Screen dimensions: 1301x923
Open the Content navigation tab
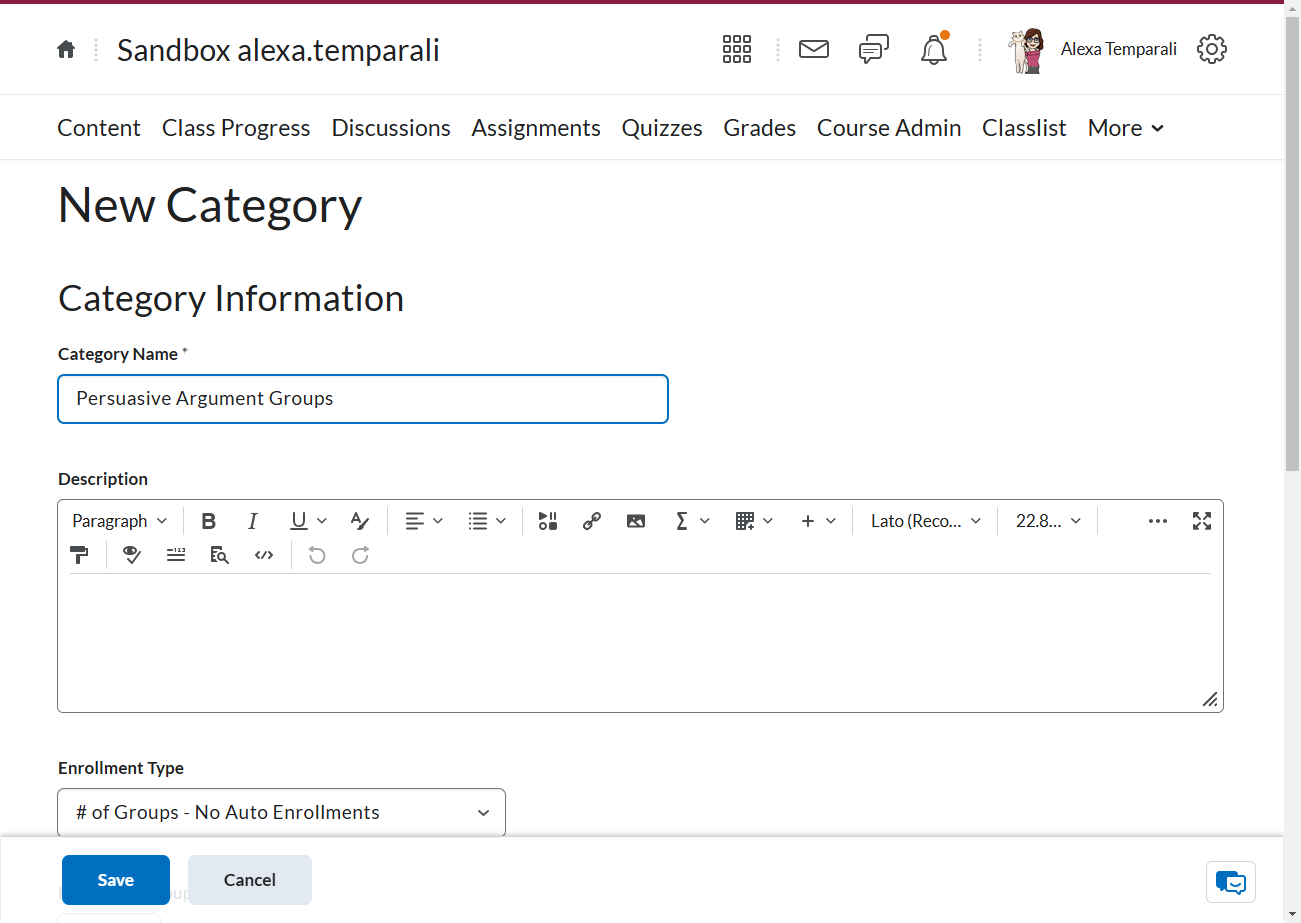coord(99,128)
